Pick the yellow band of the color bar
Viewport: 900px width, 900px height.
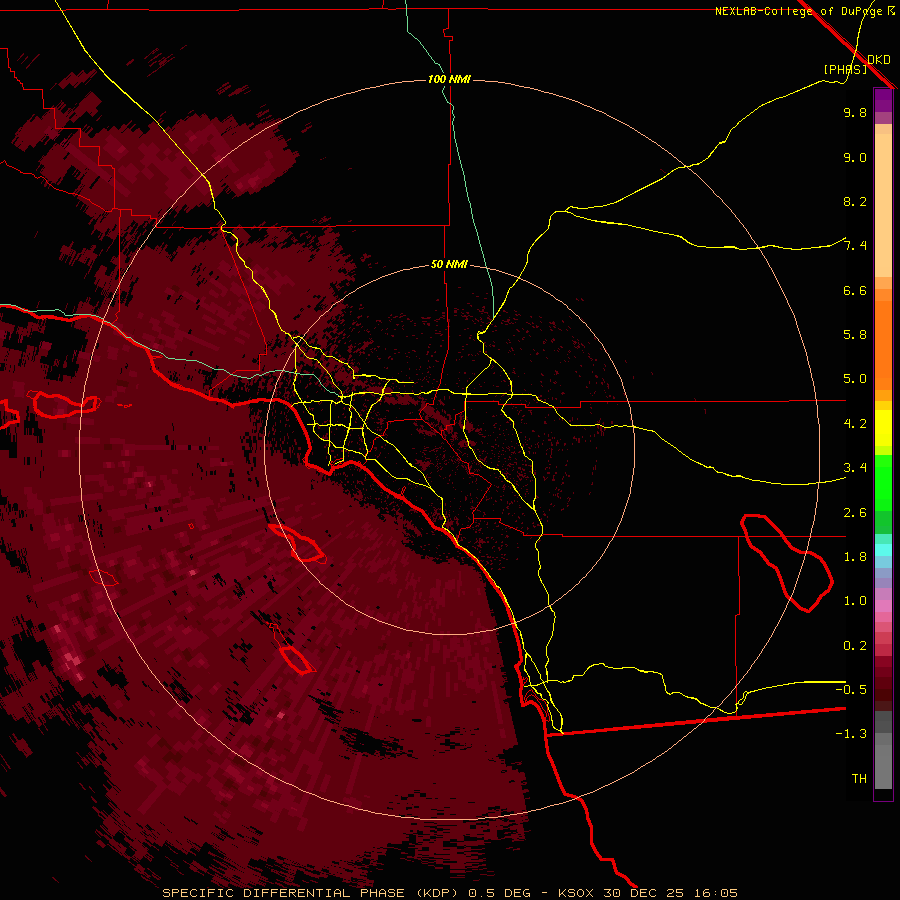(883, 428)
